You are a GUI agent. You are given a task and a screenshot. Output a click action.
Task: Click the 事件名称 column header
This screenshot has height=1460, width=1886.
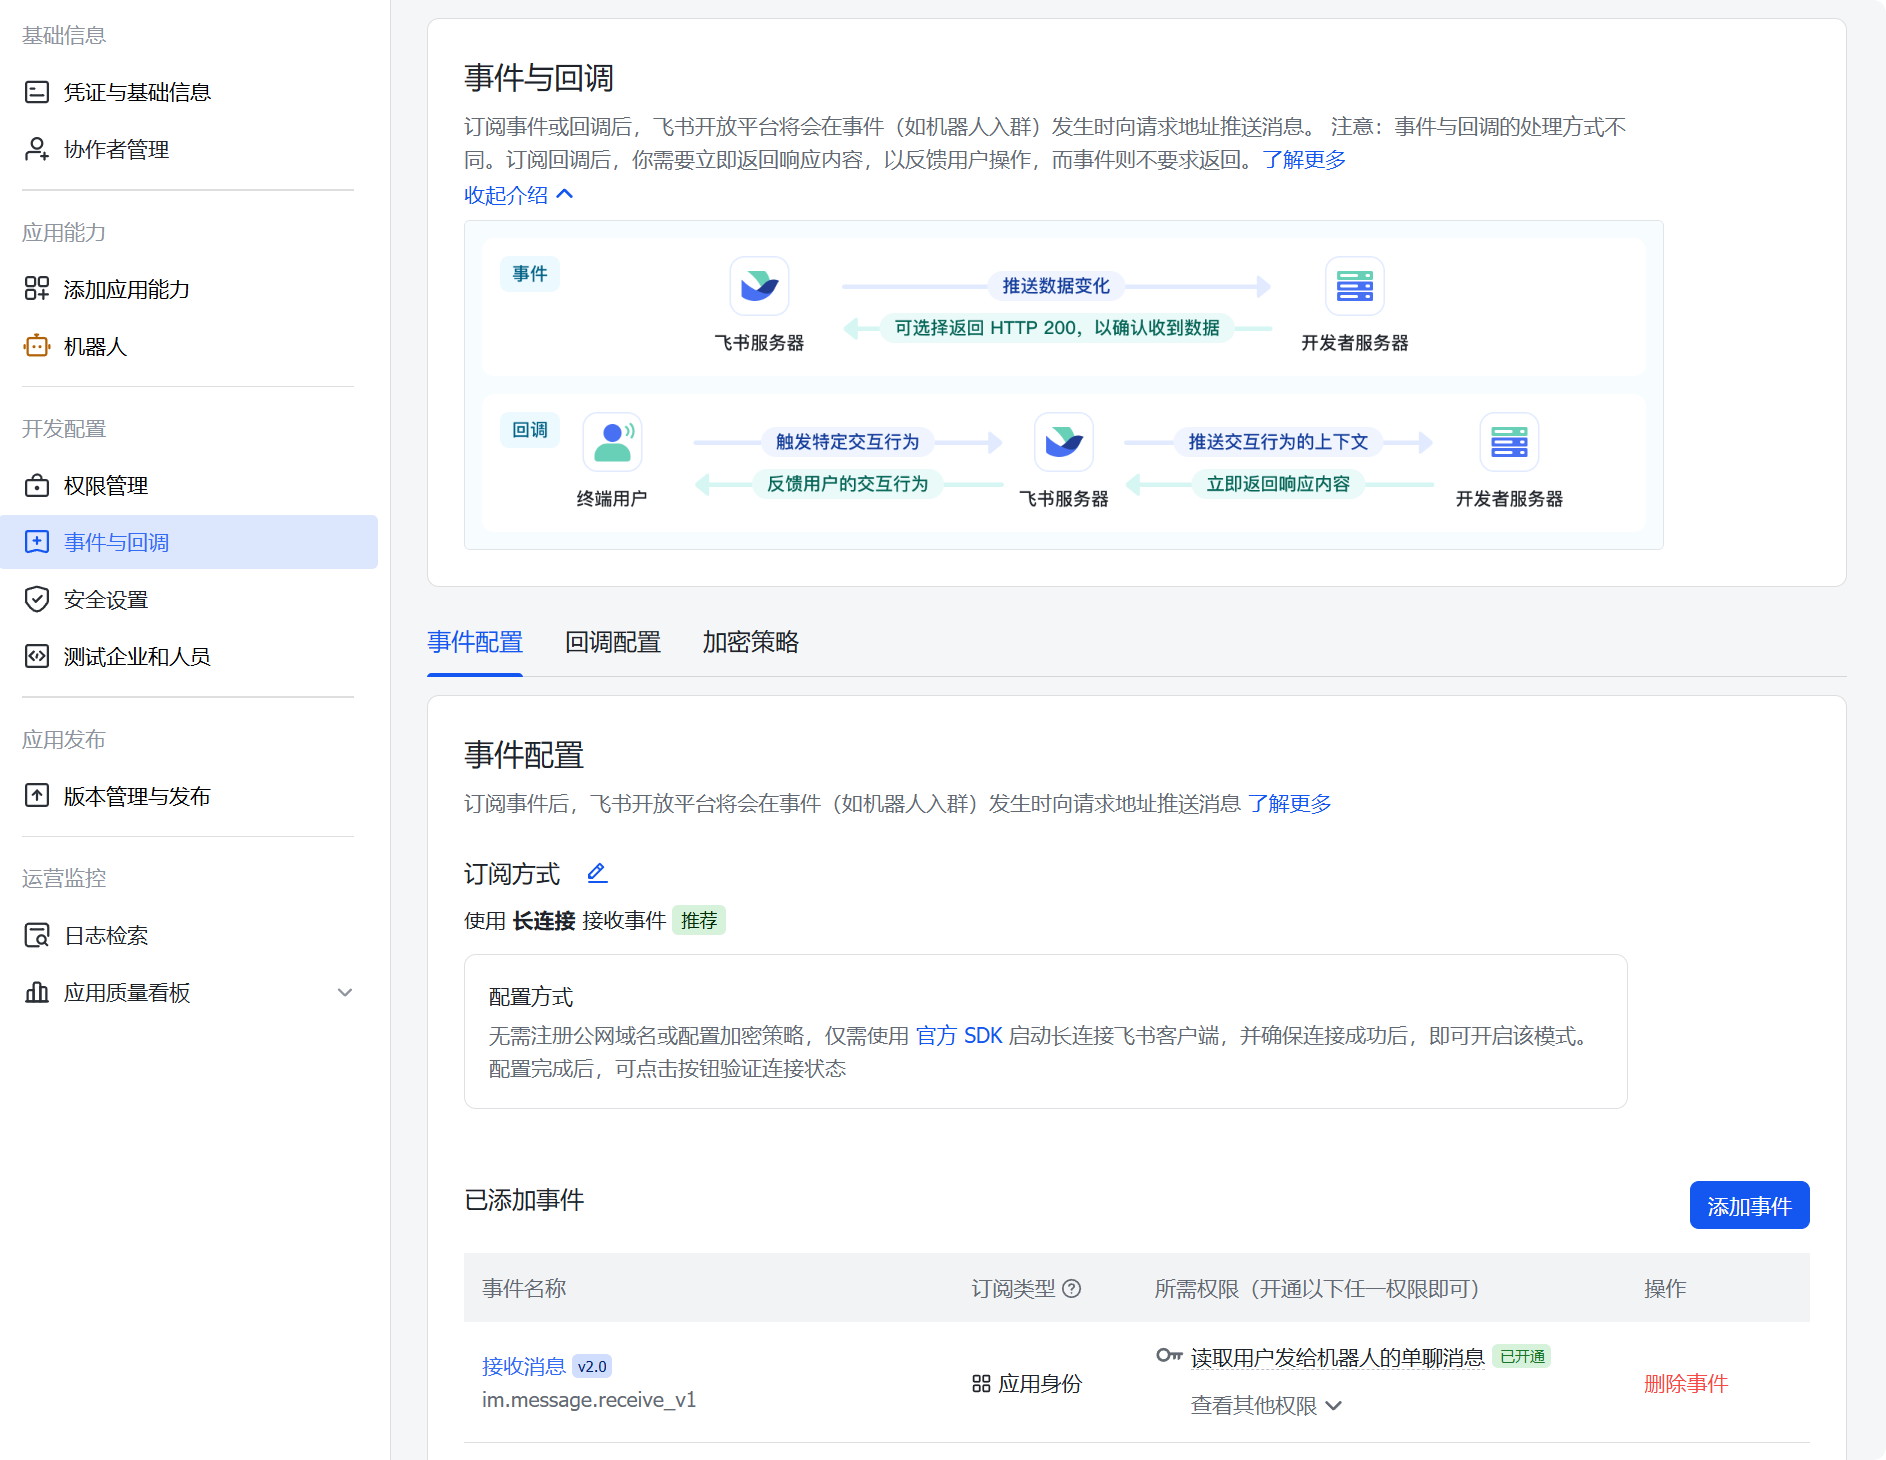tap(524, 1288)
